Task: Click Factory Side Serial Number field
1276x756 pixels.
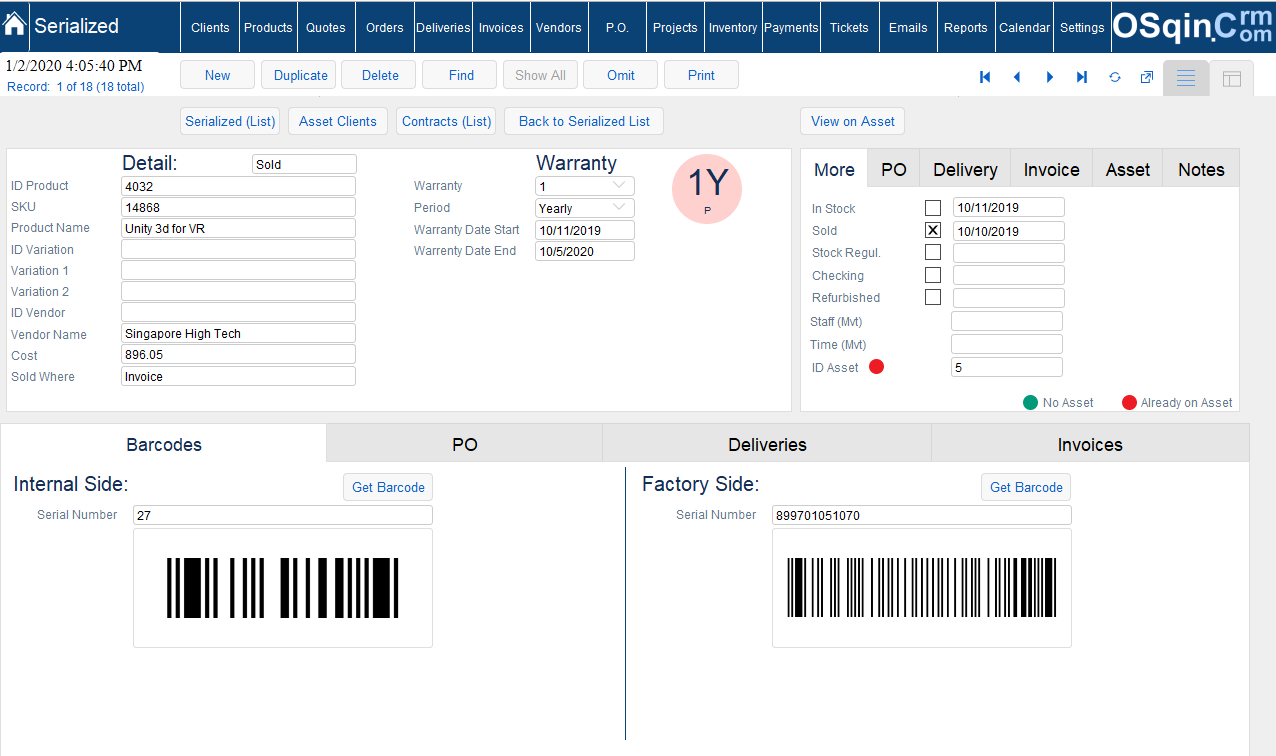Action: (921, 515)
